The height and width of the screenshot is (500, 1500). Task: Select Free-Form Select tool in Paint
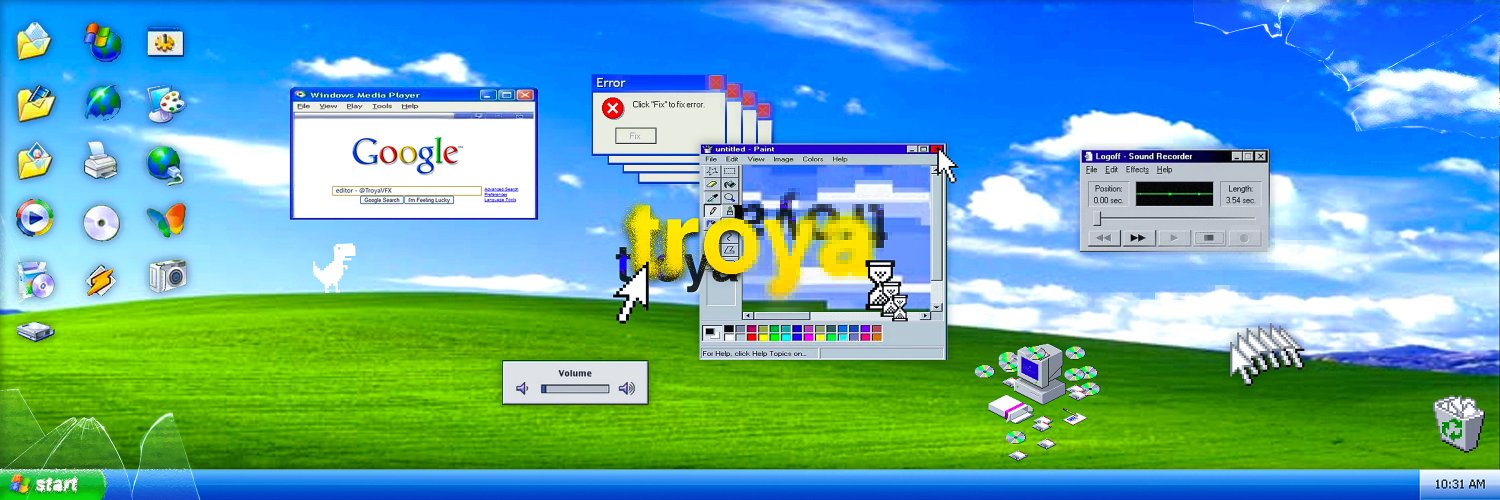pos(713,171)
